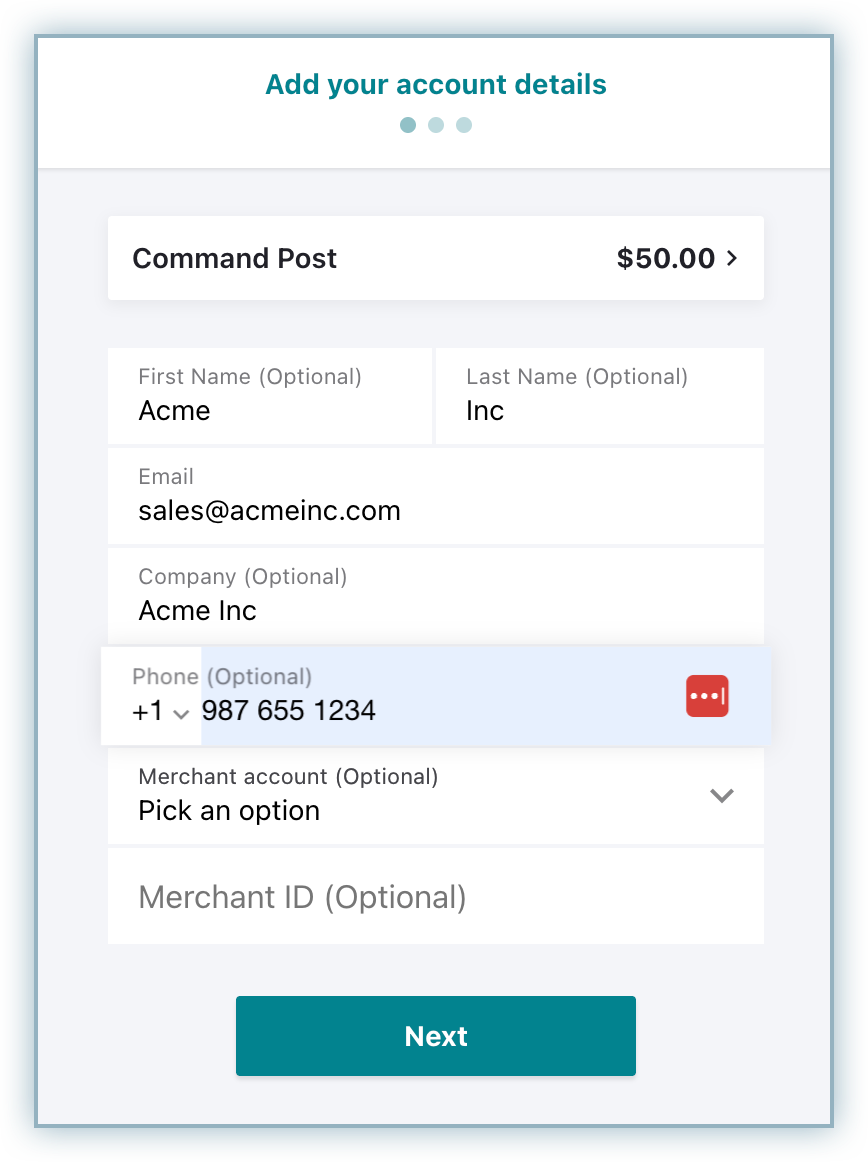Screen dimensions: 868x1162
Task: Click the phone number 987 655 1234
Action: pos(289,712)
